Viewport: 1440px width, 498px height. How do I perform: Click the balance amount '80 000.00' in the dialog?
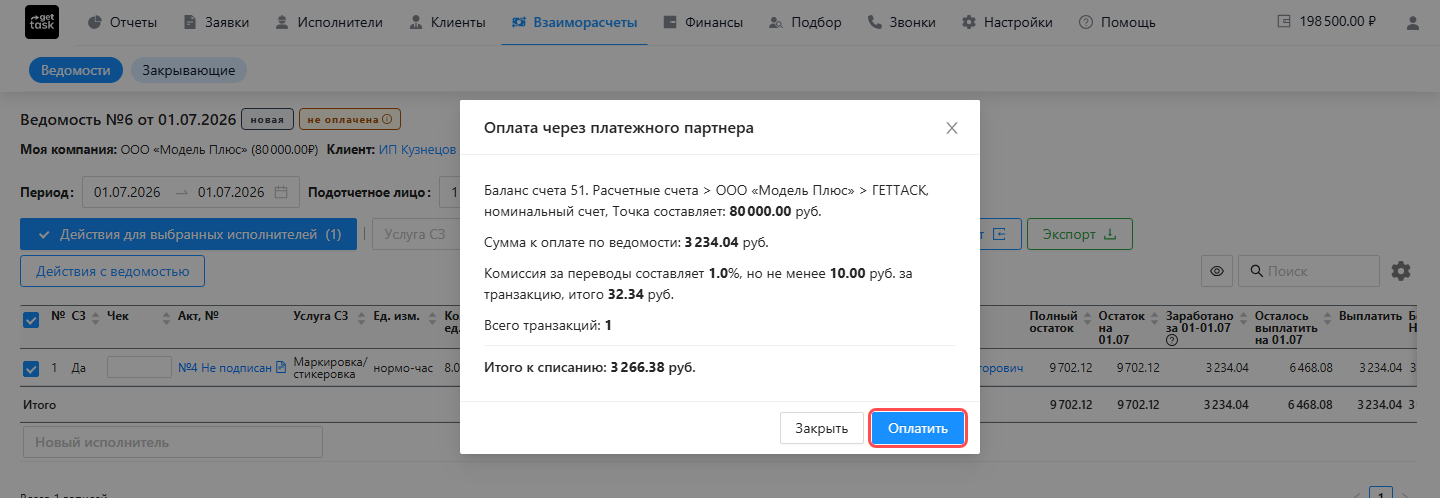coord(761,211)
